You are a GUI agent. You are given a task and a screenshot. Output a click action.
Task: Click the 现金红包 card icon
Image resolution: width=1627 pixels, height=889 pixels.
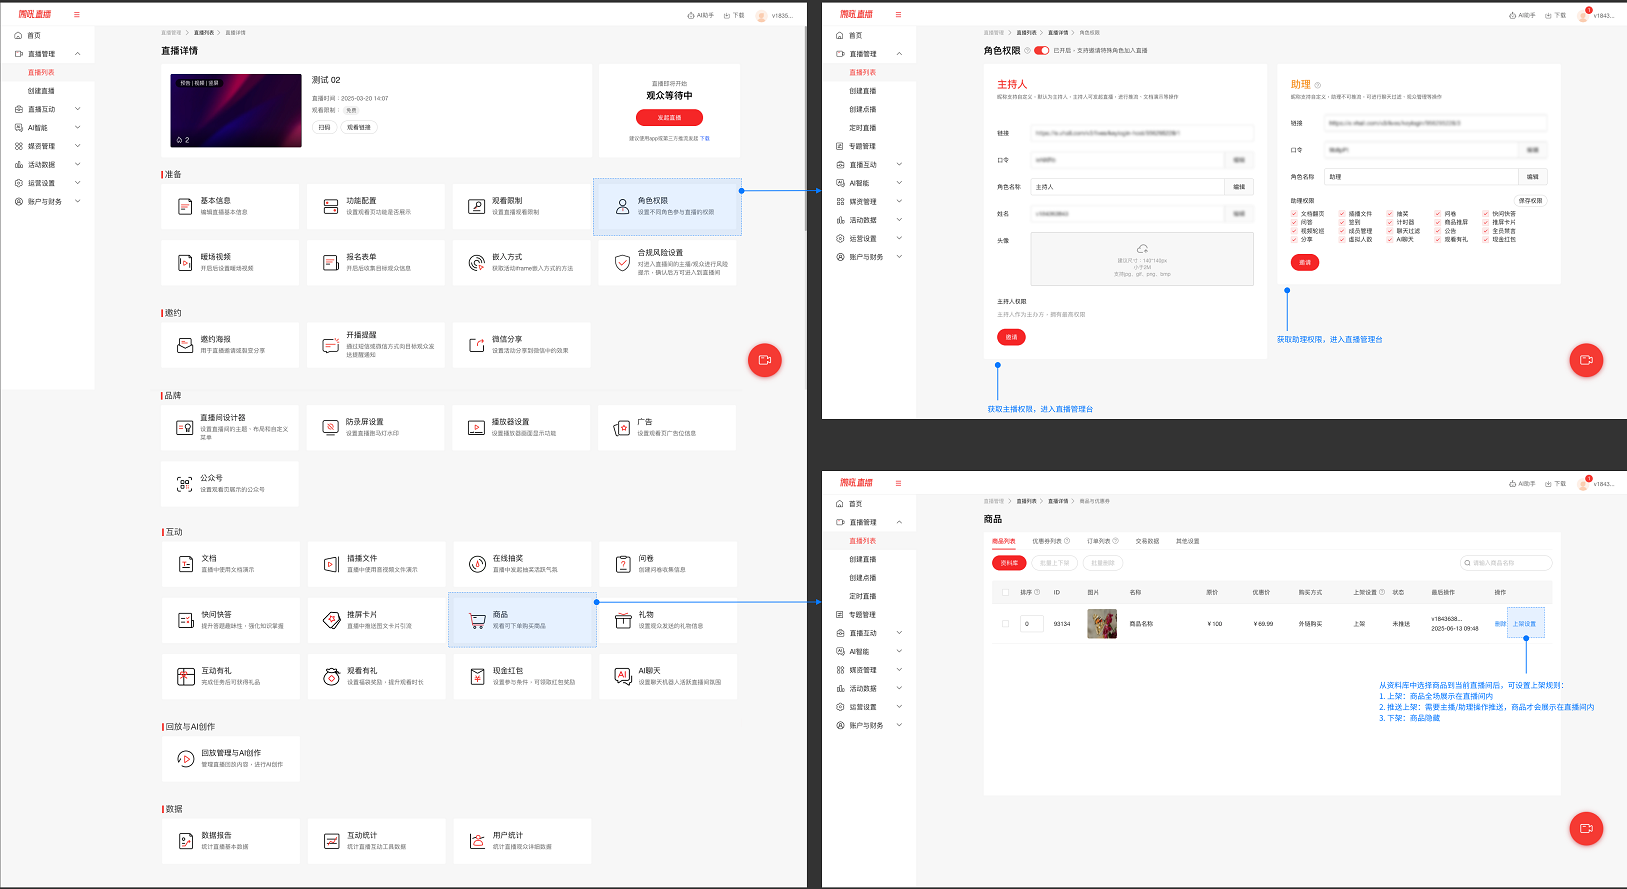coord(477,677)
